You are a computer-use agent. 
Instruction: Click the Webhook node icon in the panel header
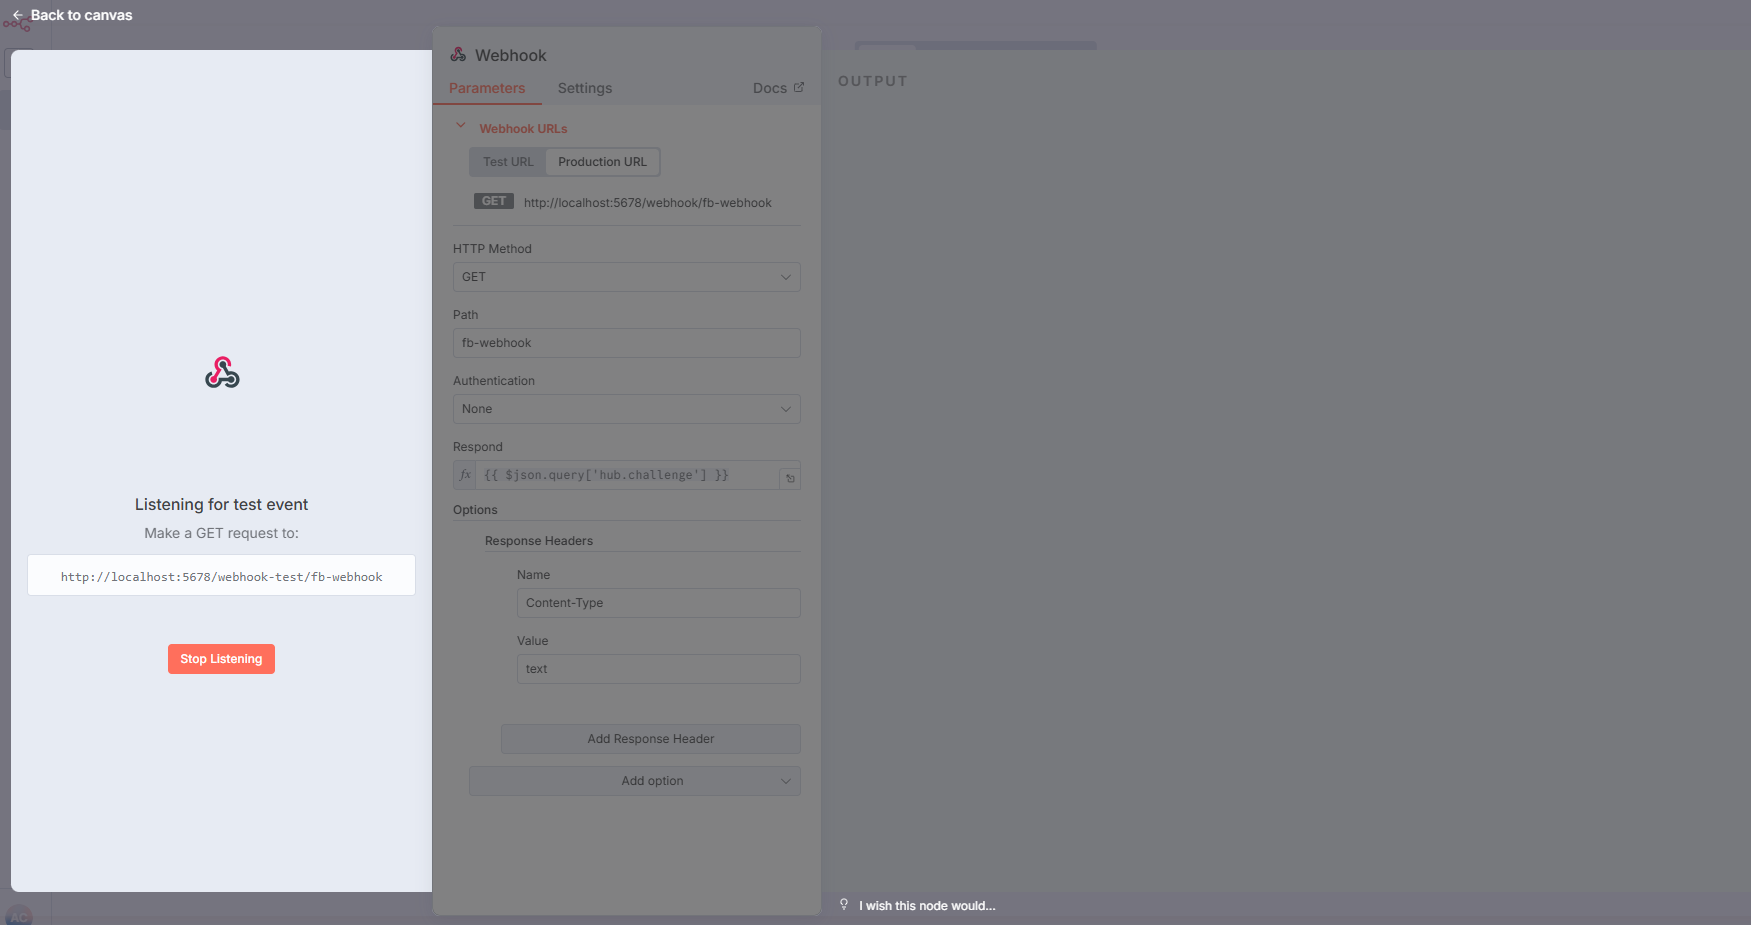point(458,54)
